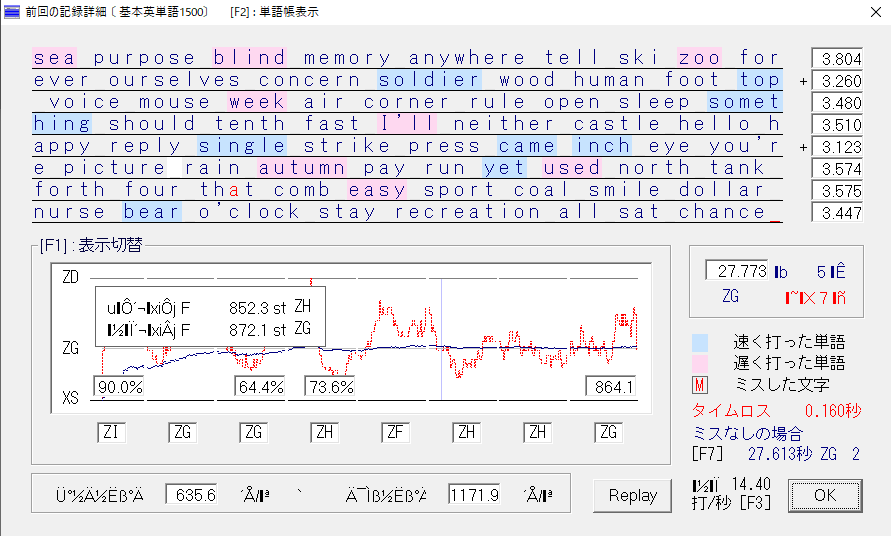This screenshot has width=891, height=536.
Task: Click the pink highlighted word blind
Action: pos(249,57)
